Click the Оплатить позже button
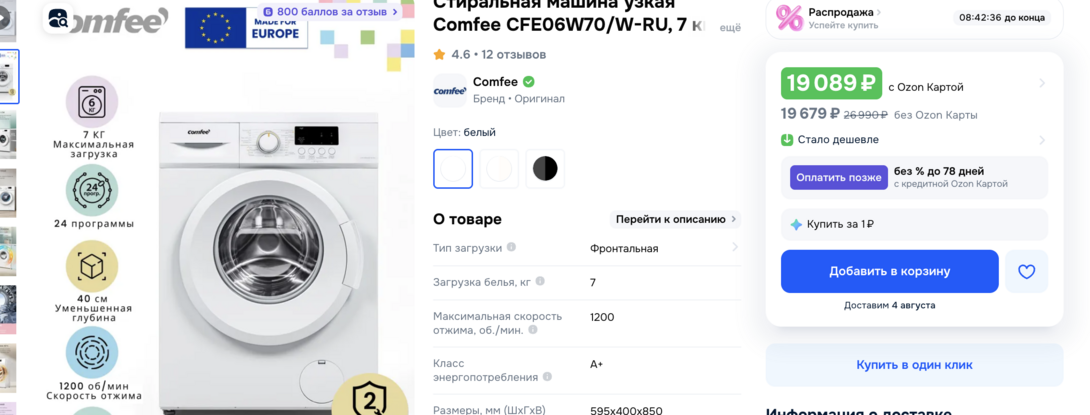 (x=839, y=177)
